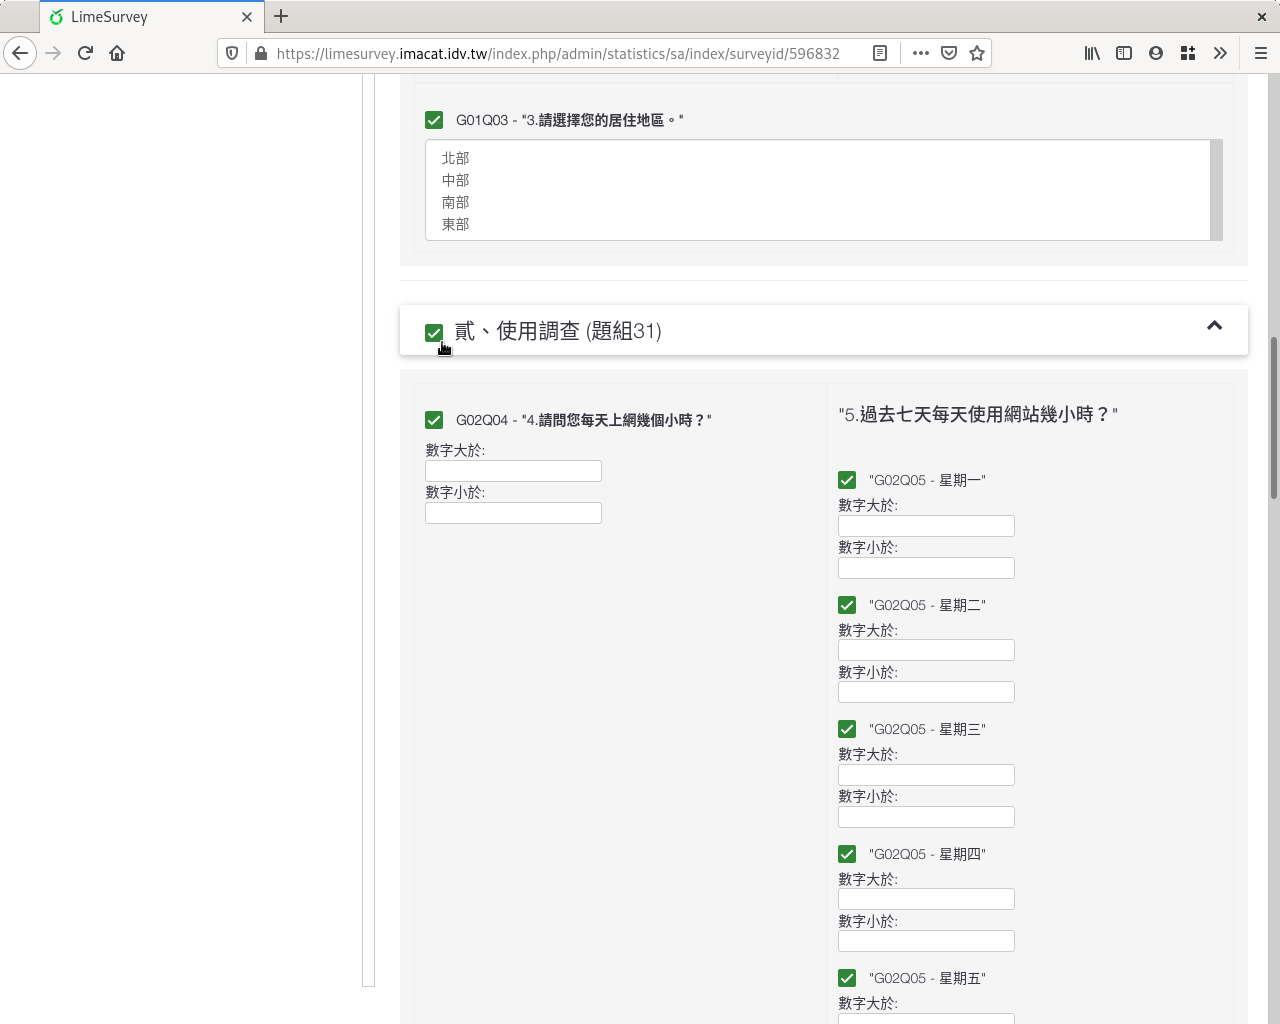Uncheck the 貳、使用調查 group checkbox
This screenshot has height=1024, width=1280.
coord(434,333)
